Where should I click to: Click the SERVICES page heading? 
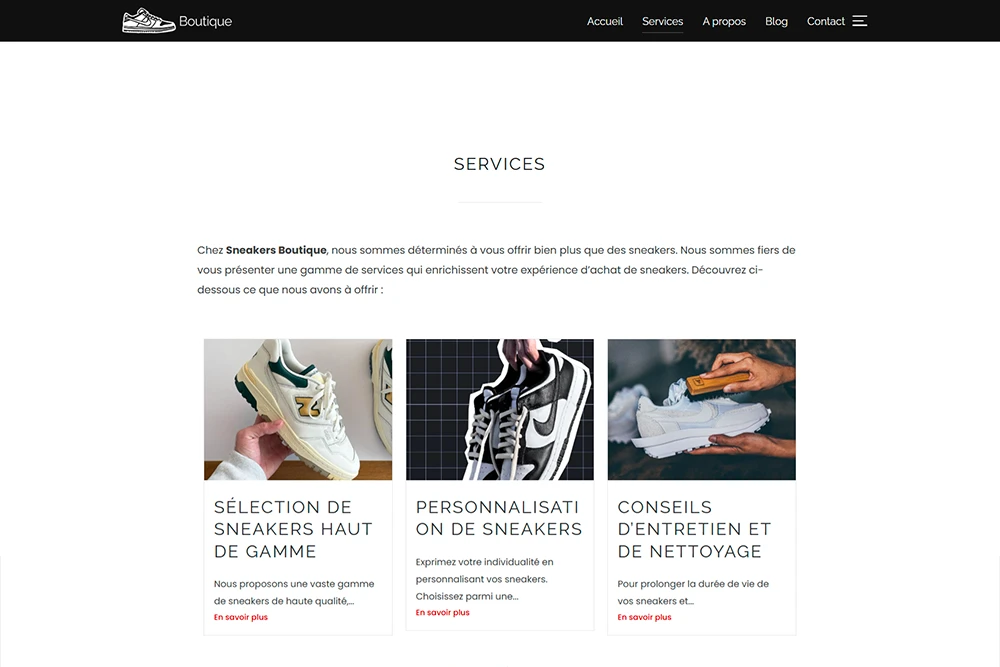(499, 164)
